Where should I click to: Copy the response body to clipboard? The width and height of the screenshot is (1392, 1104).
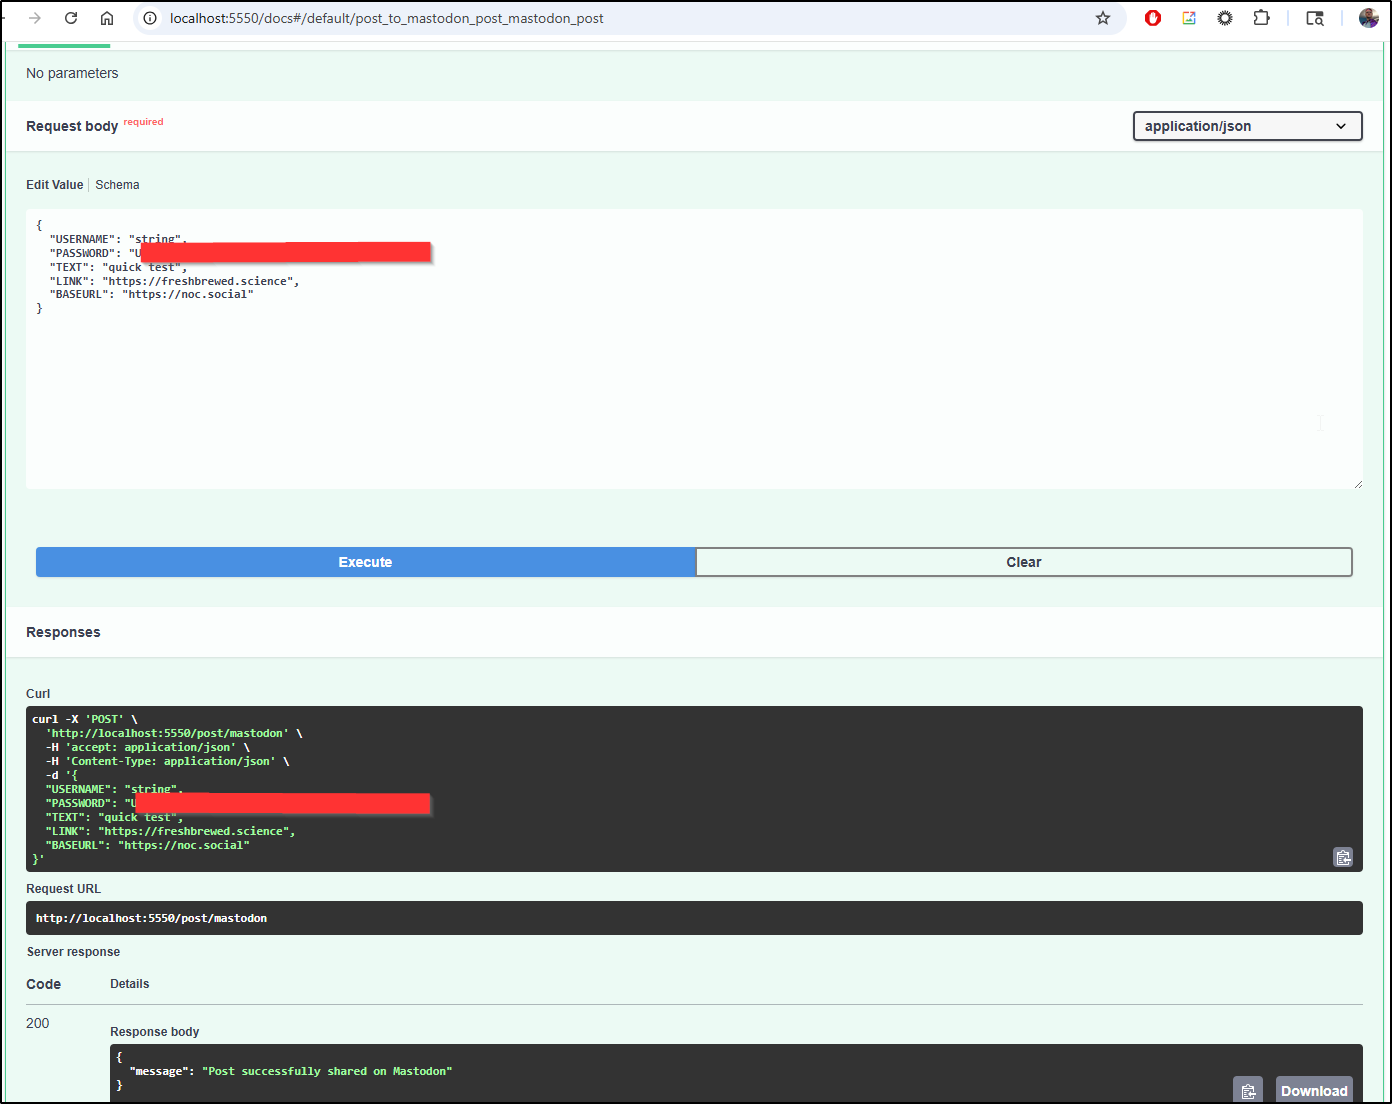click(1247, 1090)
